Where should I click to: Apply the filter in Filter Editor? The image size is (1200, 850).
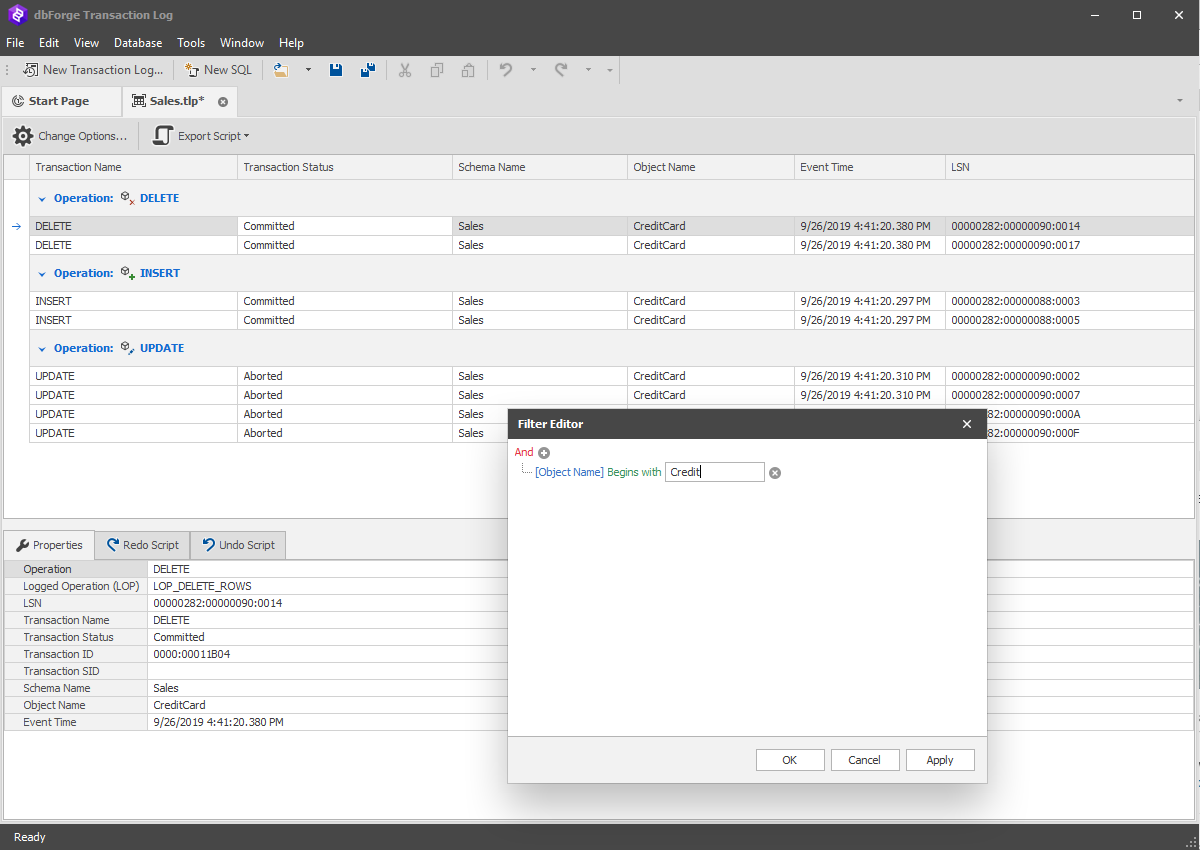pos(939,759)
